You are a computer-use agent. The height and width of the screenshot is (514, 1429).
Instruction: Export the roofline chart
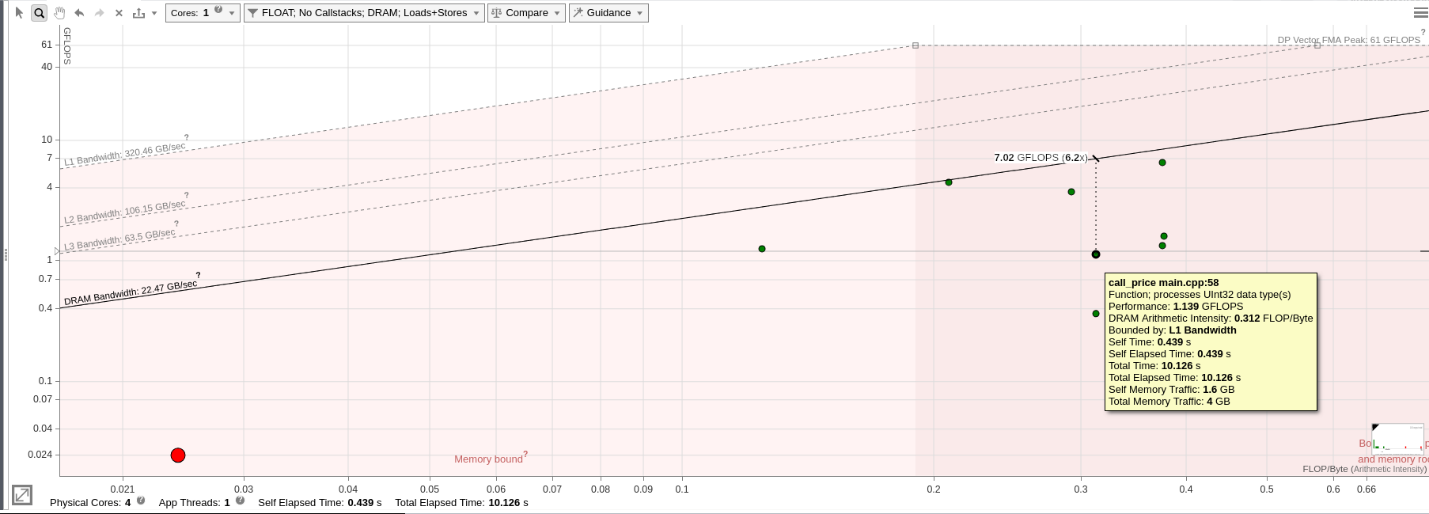pyautogui.click(x=138, y=13)
